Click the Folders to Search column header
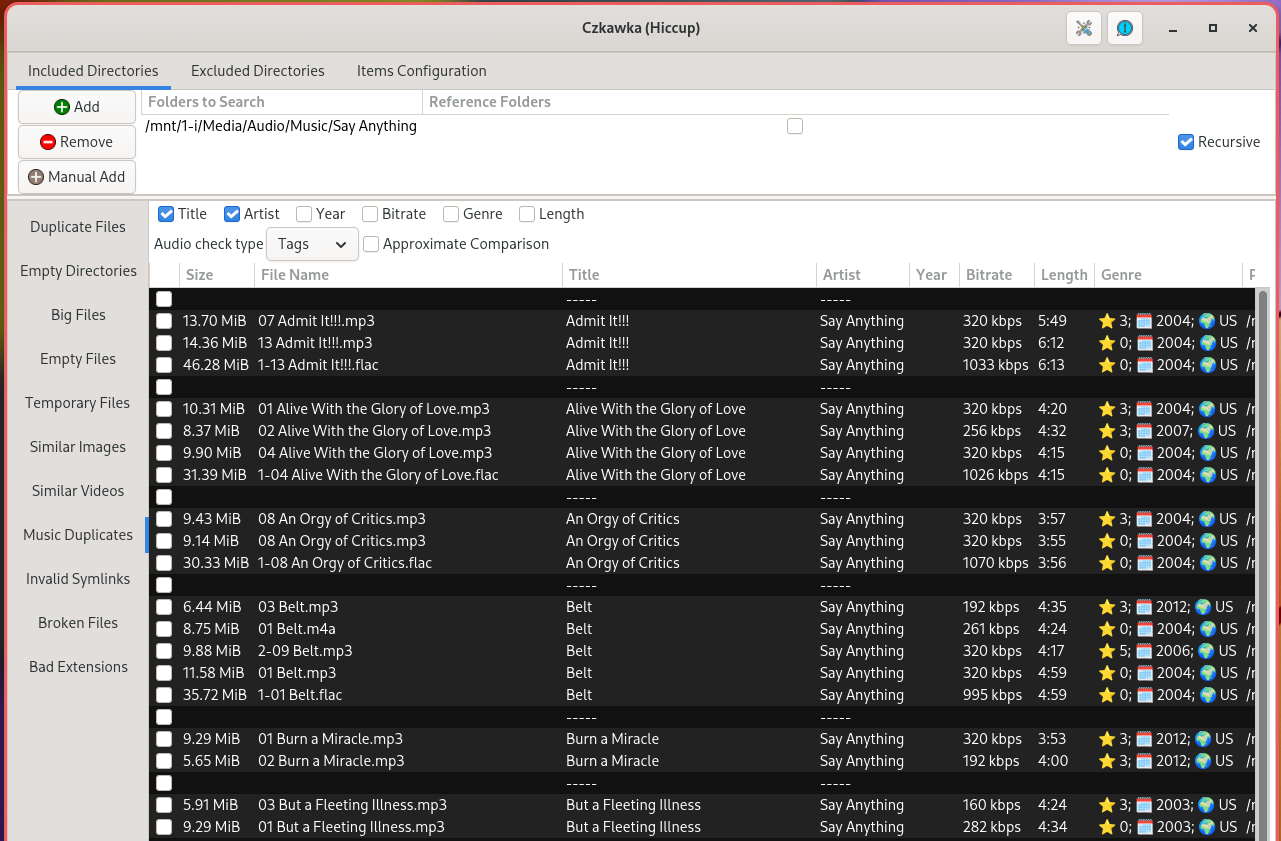The height and width of the screenshot is (841, 1281). [282, 102]
